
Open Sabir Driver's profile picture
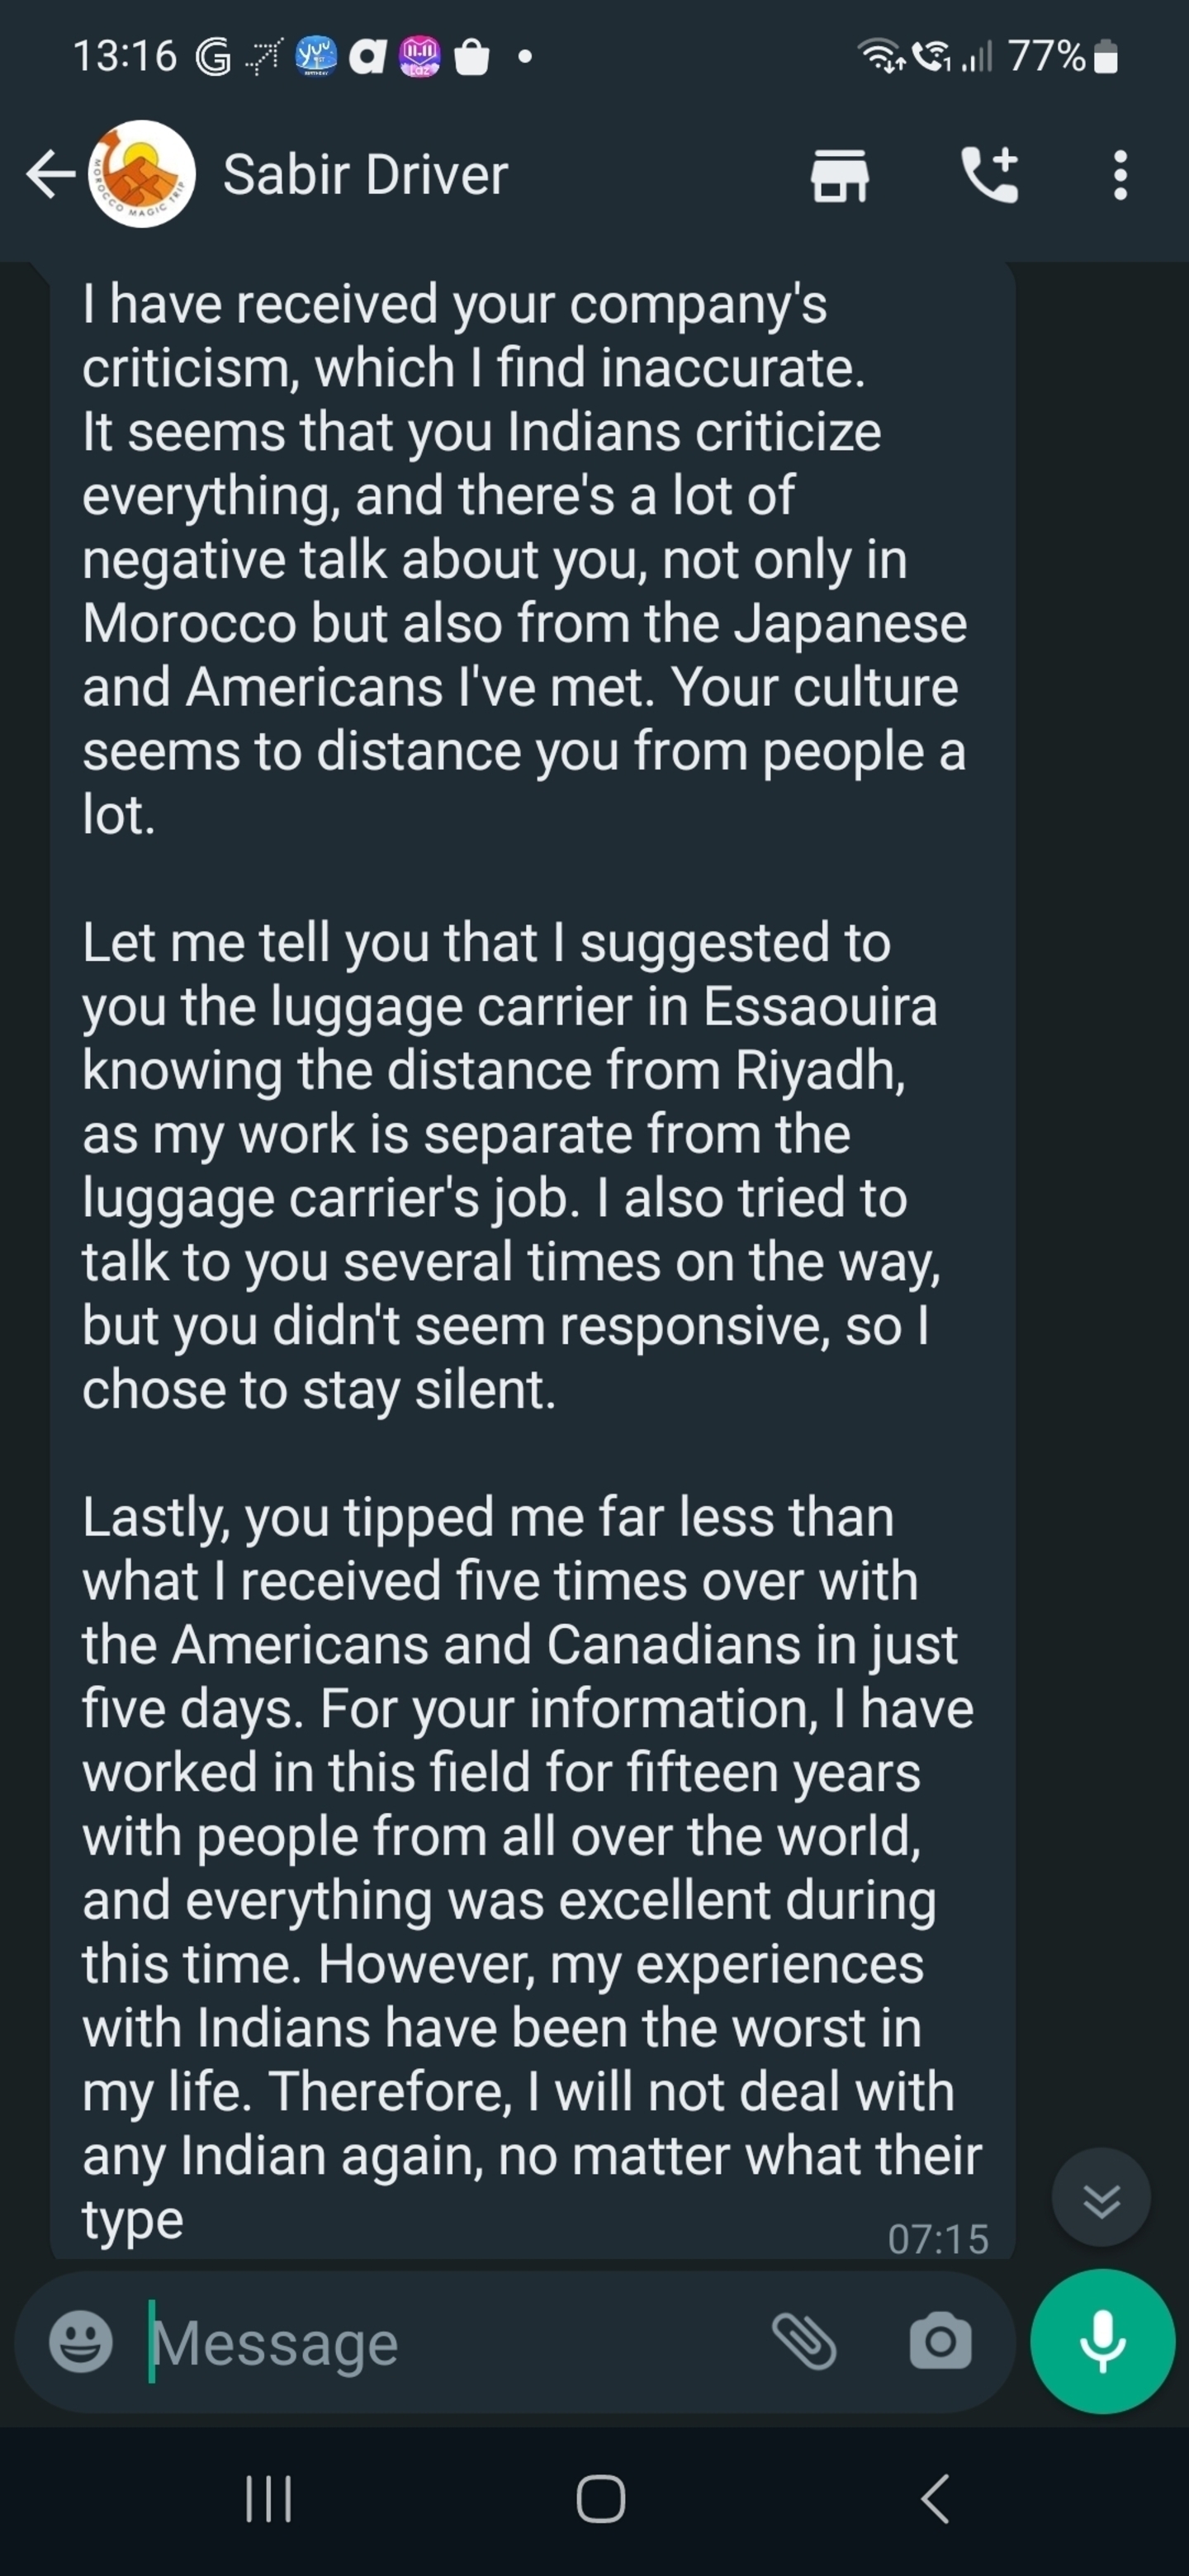142,175
